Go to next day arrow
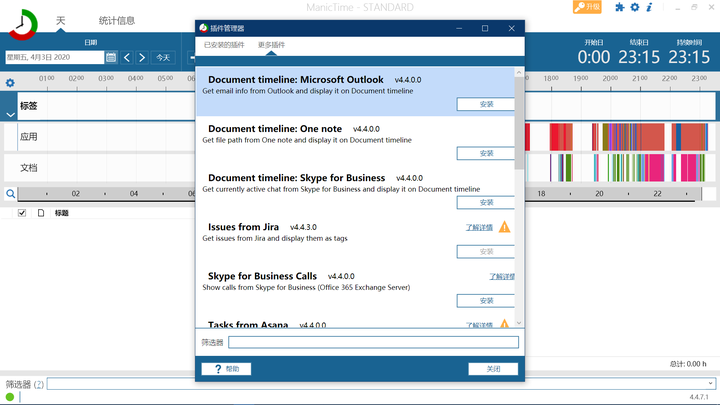 click(x=142, y=58)
